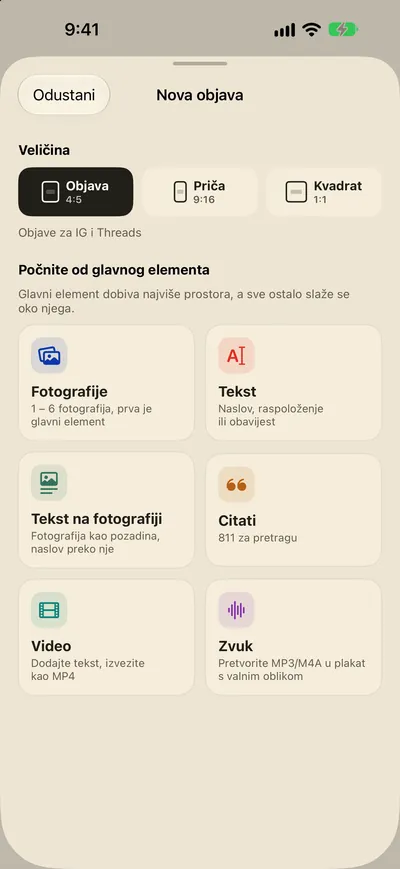400x869 pixels.
Task: Choose the orange Citati quotation marks icon
Action: pyautogui.click(x=237, y=484)
